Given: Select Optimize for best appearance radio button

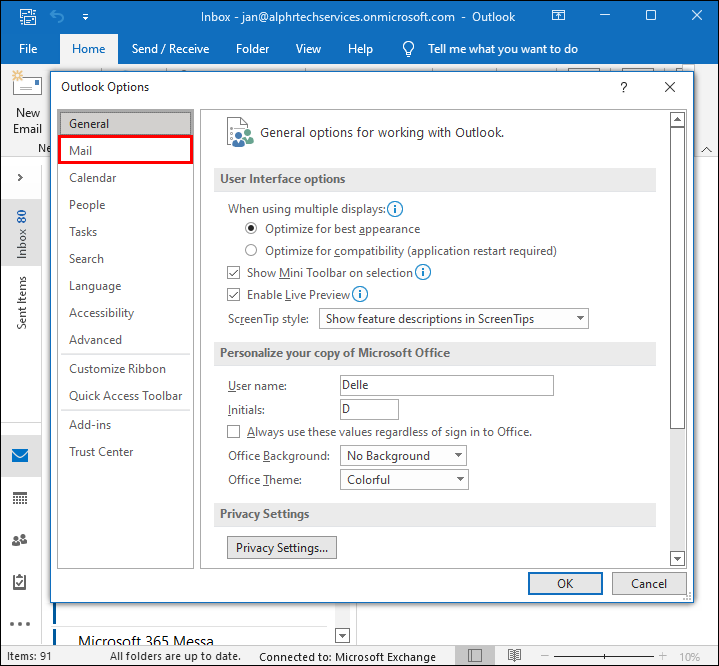Looking at the screenshot, I should click(x=251, y=228).
